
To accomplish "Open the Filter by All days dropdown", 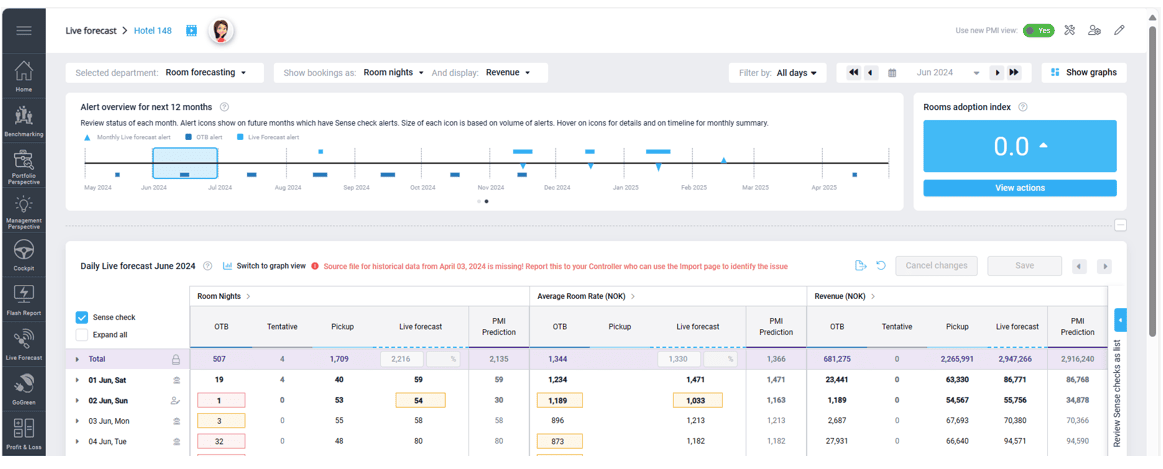I will pyautogui.click(x=796, y=73).
